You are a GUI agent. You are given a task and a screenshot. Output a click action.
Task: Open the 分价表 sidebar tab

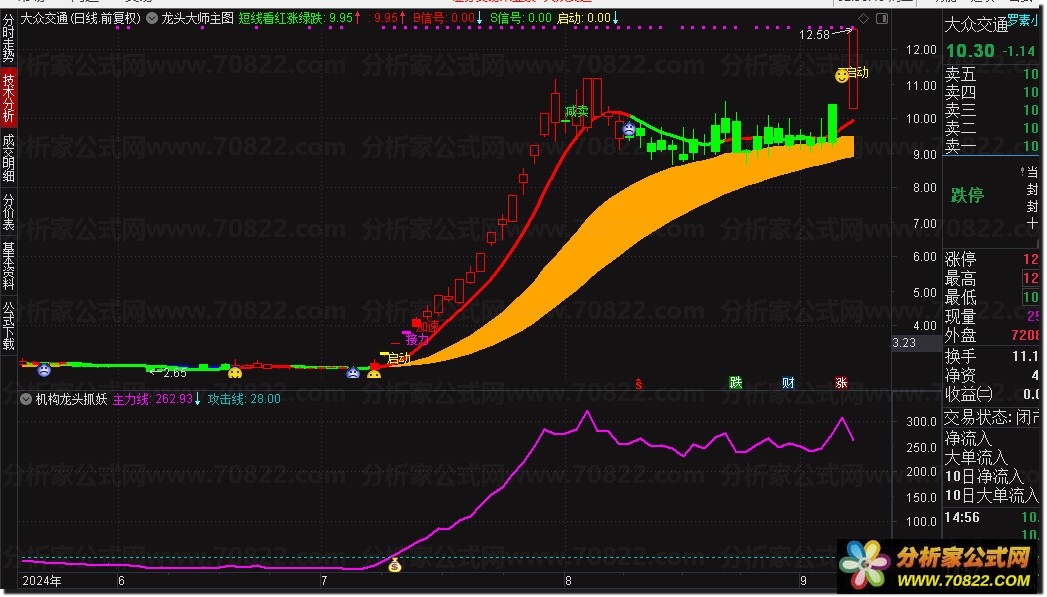click(9, 211)
